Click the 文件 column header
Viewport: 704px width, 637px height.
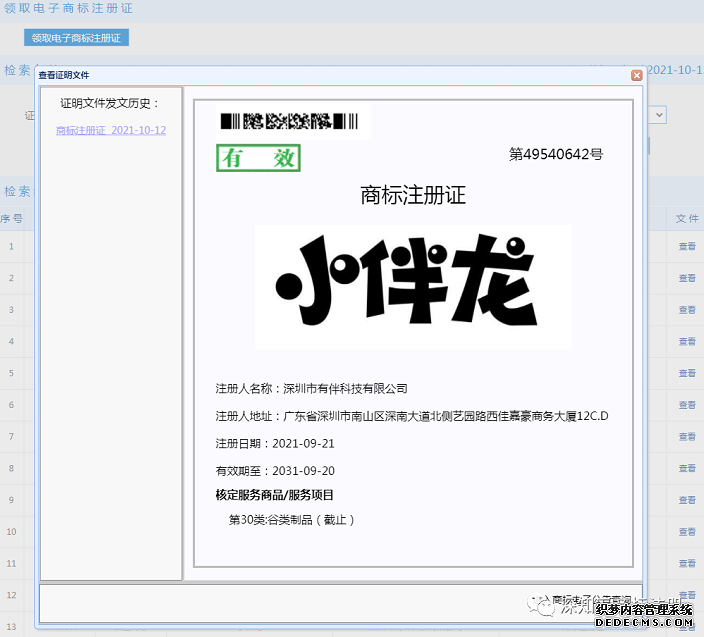point(687,219)
